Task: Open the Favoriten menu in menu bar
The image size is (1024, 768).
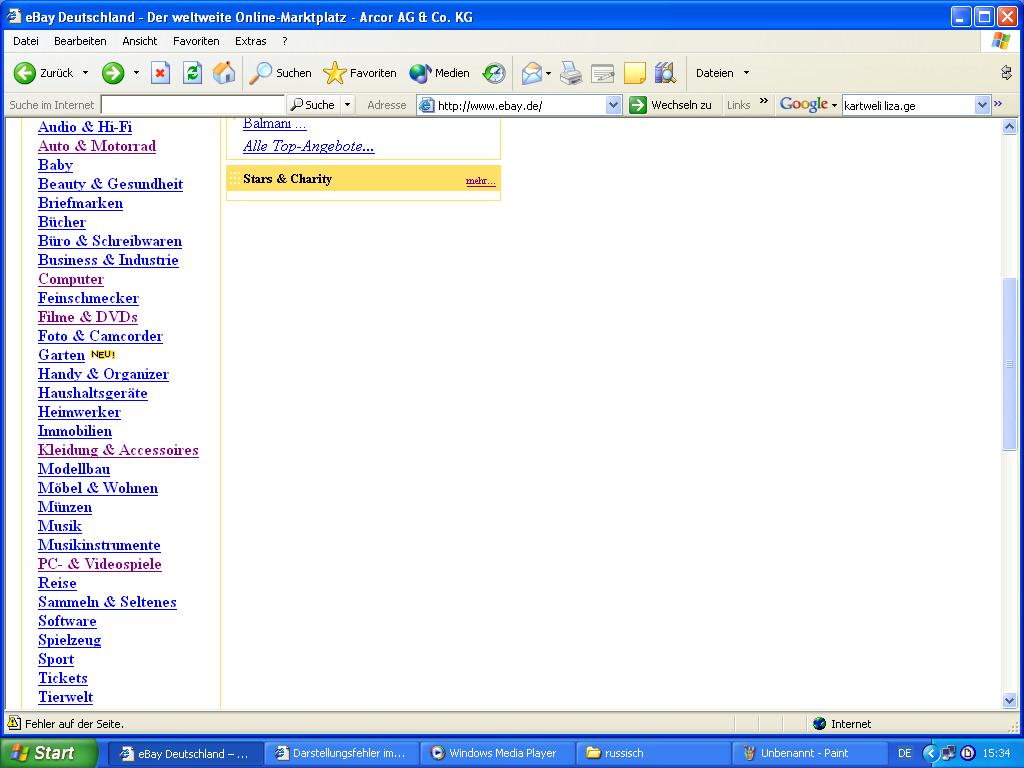Action: pyautogui.click(x=196, y=40)
